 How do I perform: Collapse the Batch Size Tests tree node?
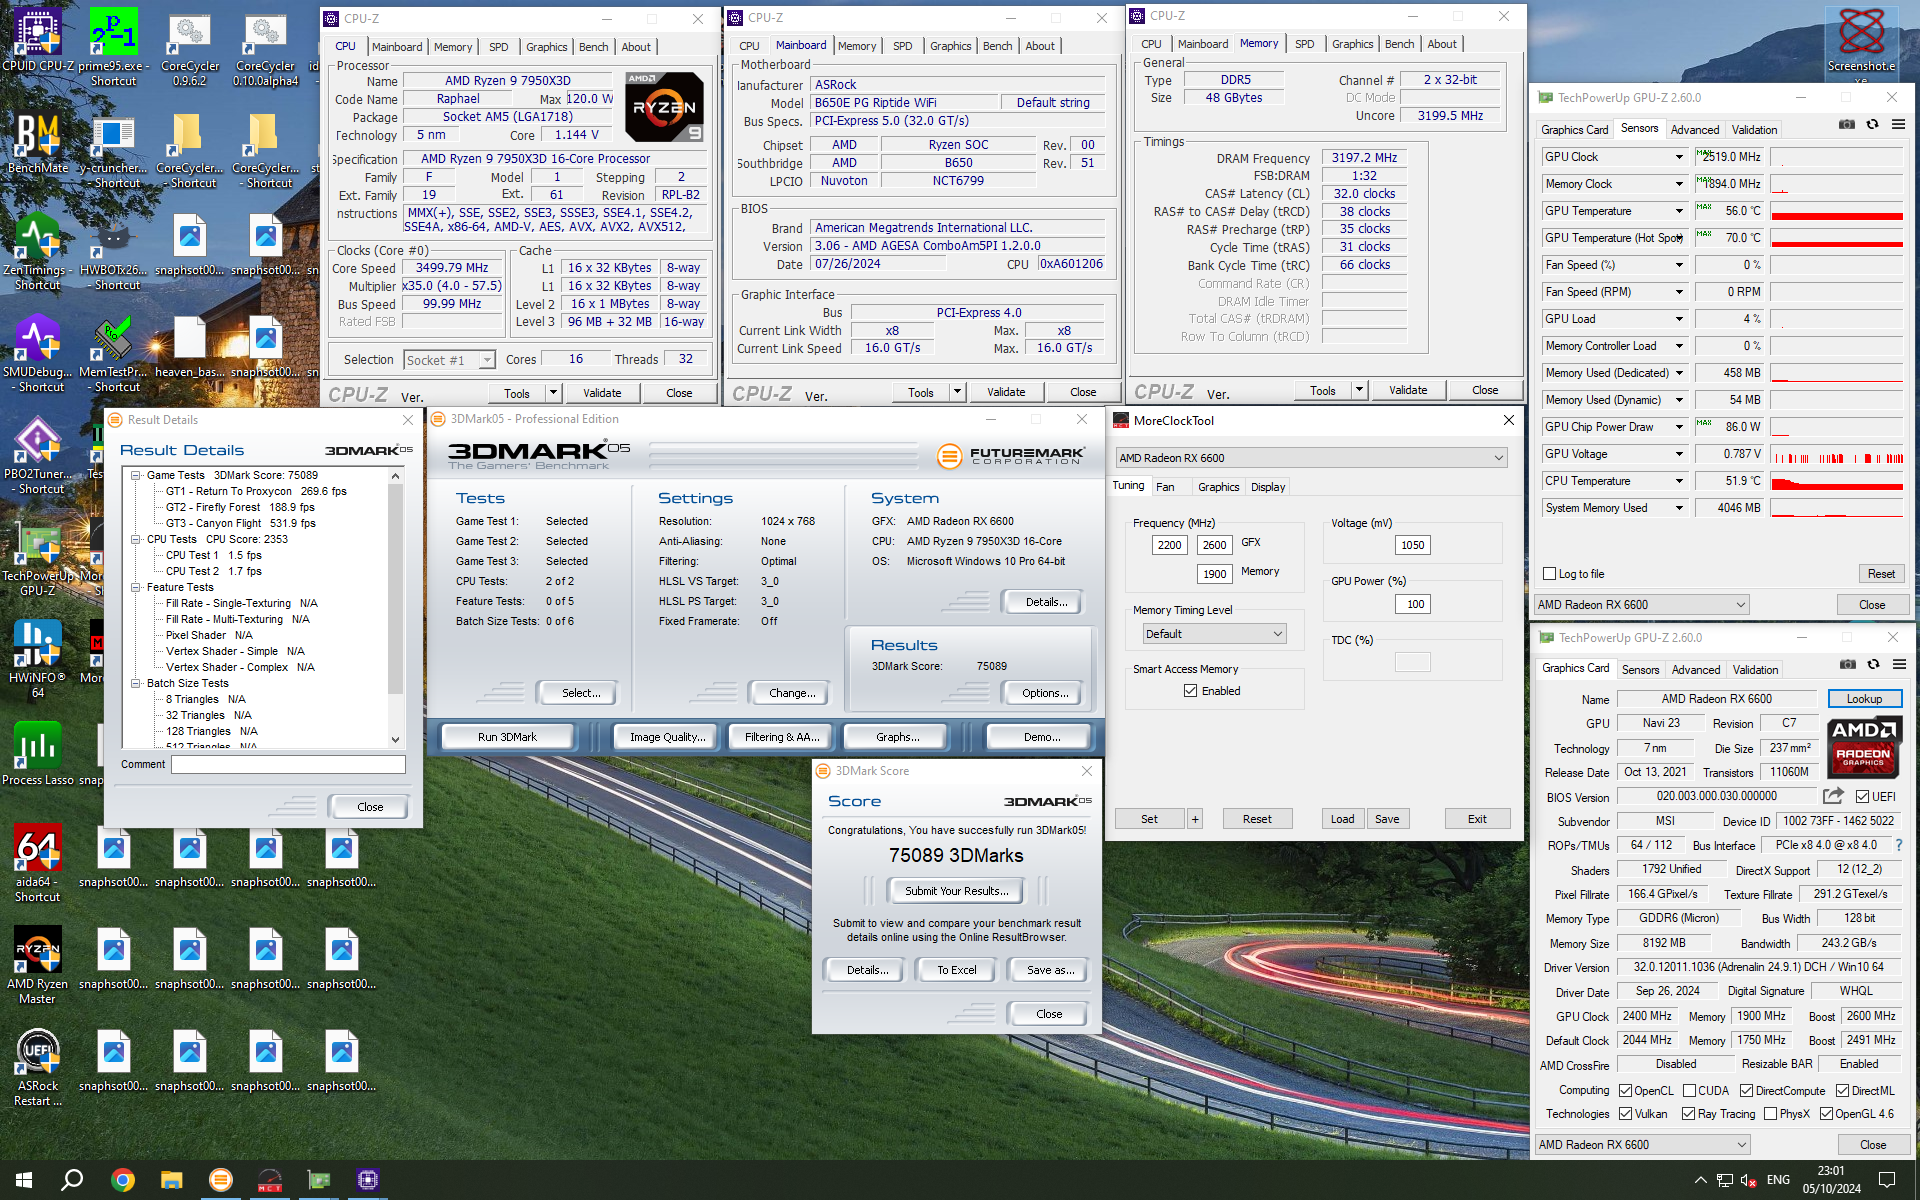click(136, 683)
